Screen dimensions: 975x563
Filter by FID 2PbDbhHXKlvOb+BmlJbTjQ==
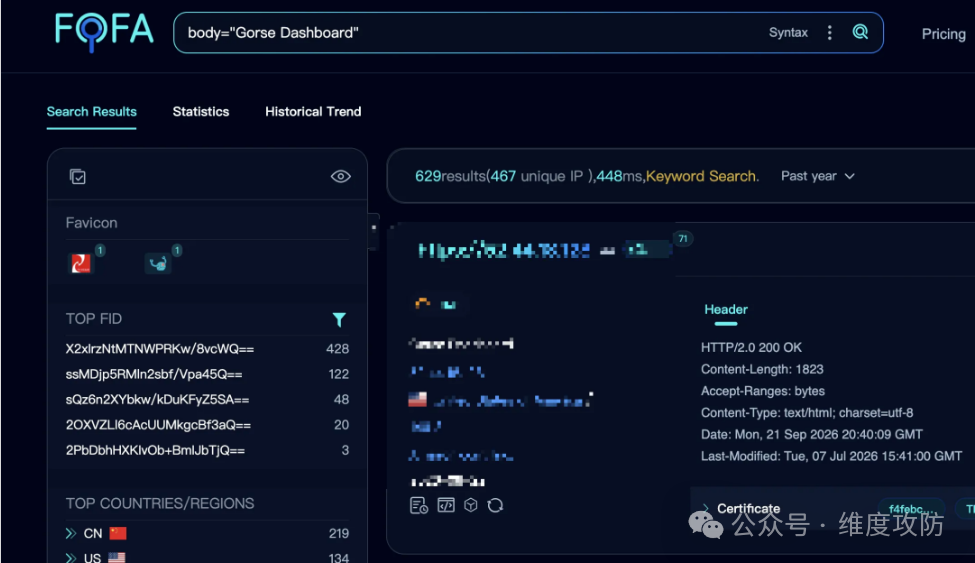click(155, 450)
